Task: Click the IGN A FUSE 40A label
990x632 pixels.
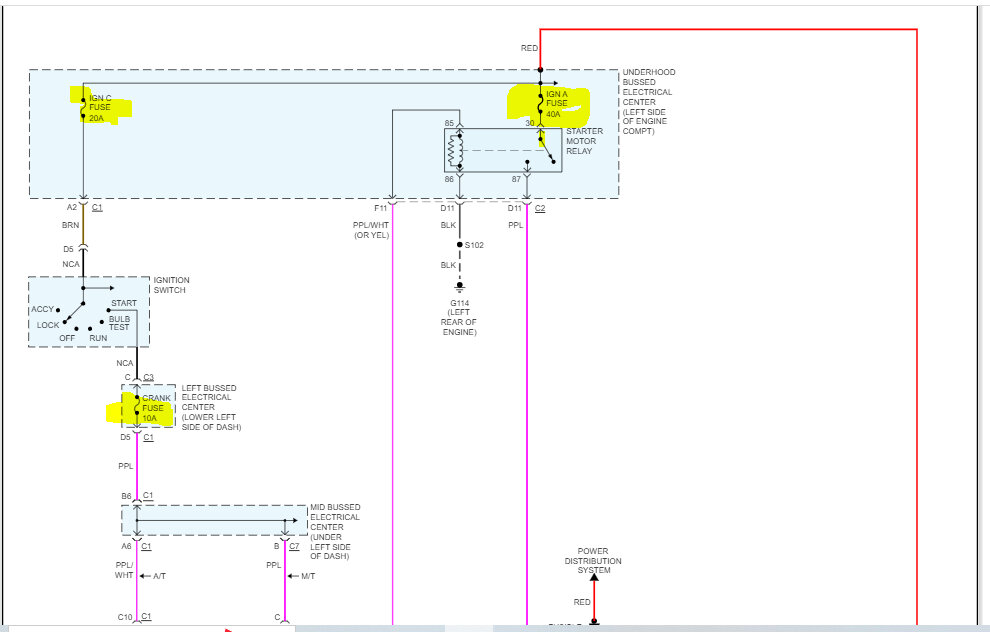Action: click(557, 104)
